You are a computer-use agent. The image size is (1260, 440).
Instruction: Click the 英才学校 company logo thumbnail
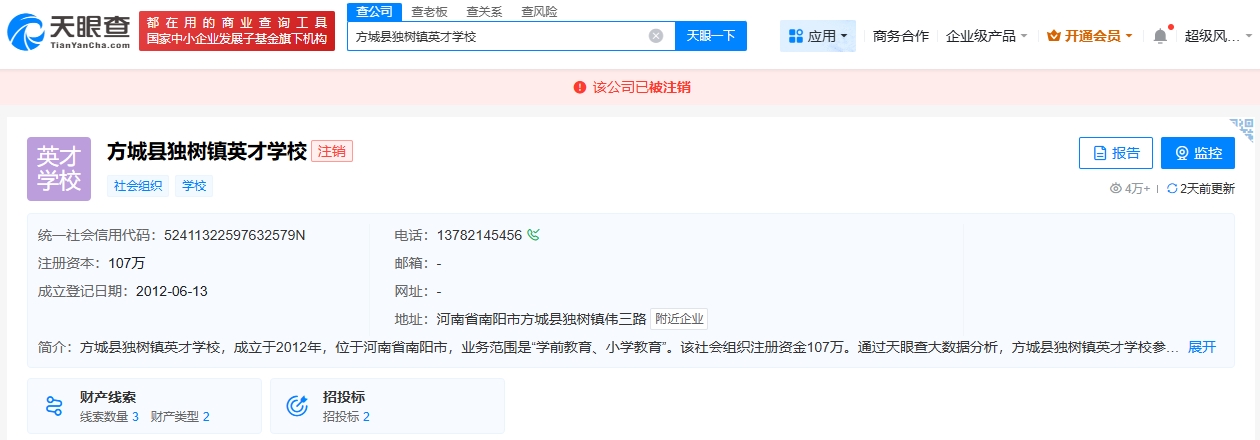[x=59, y=169]
